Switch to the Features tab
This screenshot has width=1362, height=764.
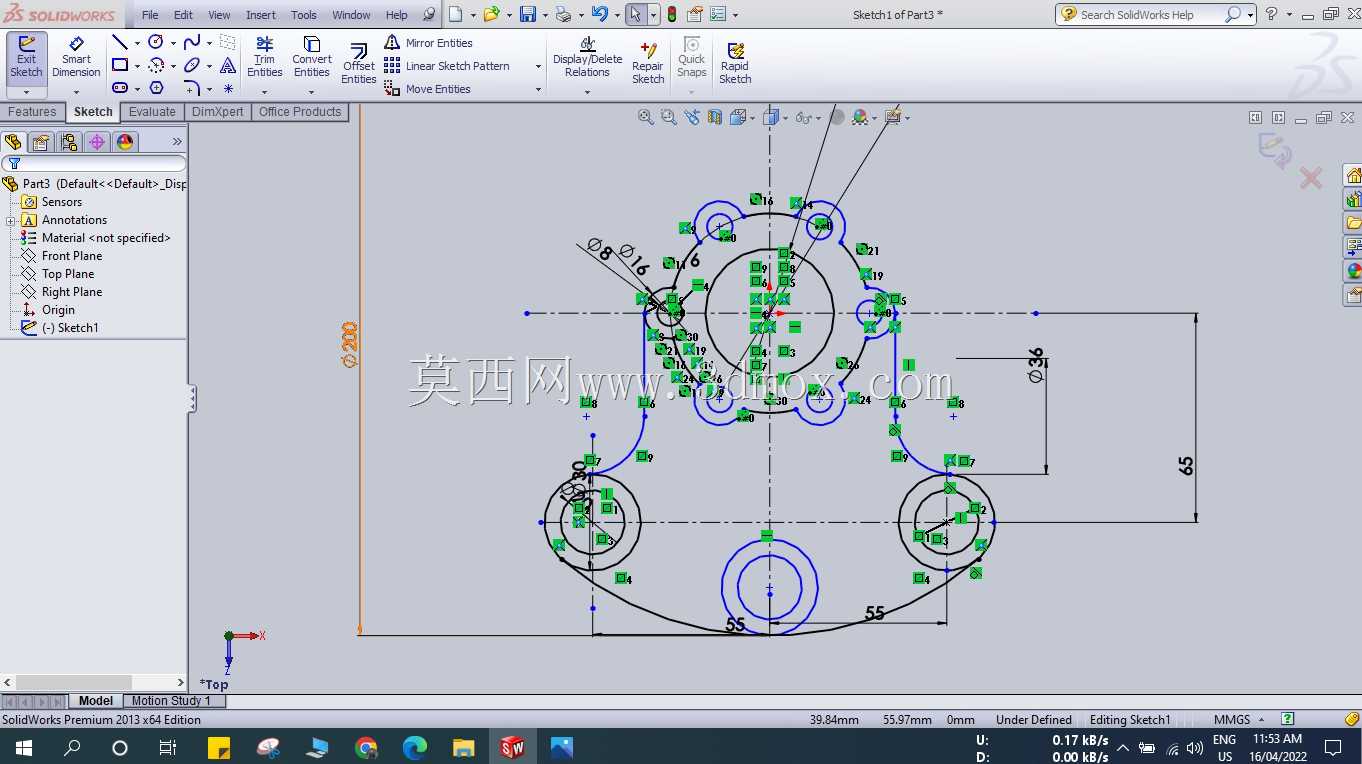(x=33, y=112)
